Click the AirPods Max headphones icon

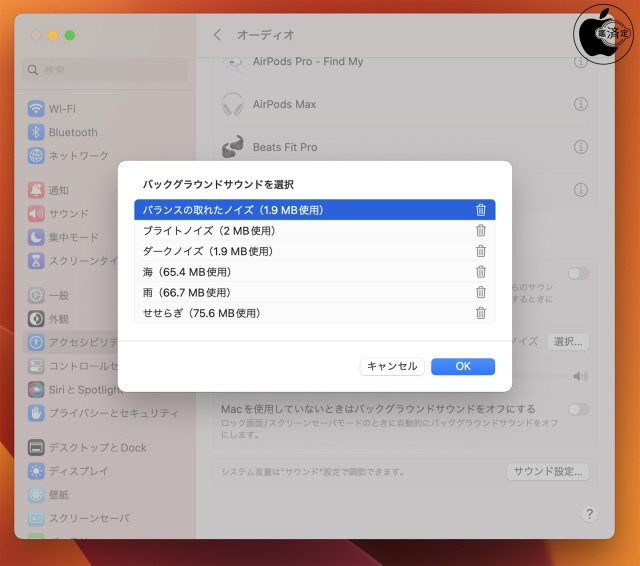232,104
